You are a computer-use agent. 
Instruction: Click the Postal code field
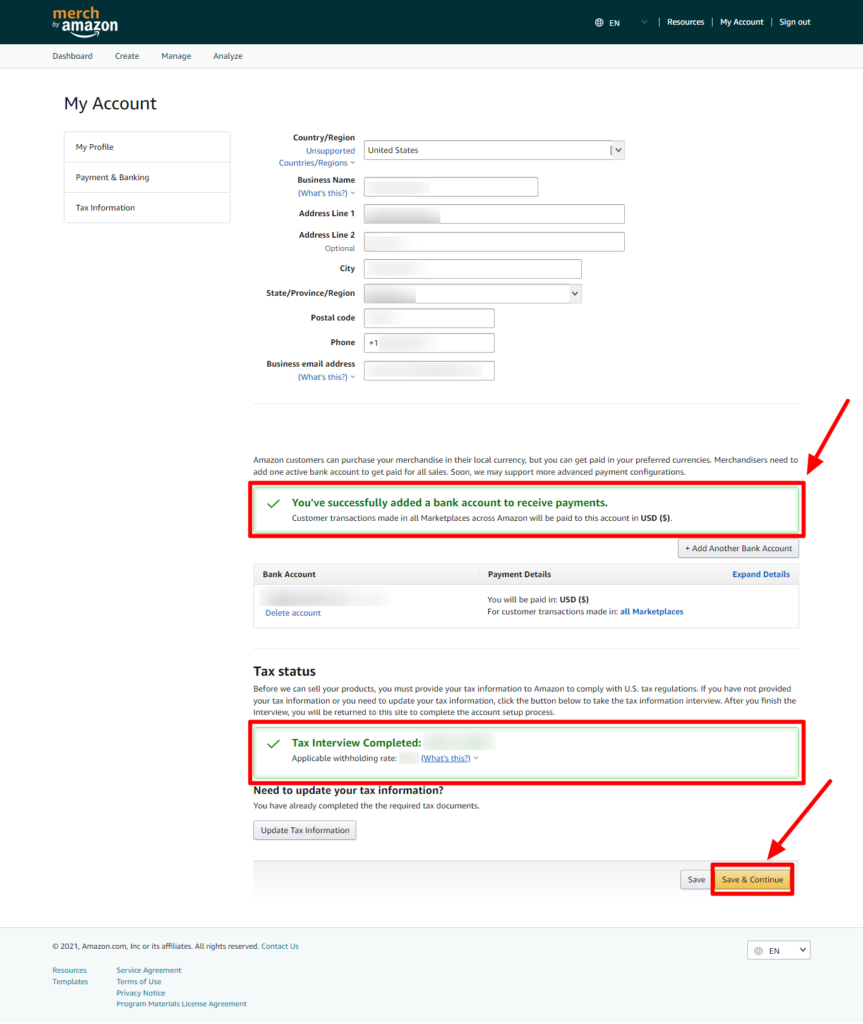[429, 318]
